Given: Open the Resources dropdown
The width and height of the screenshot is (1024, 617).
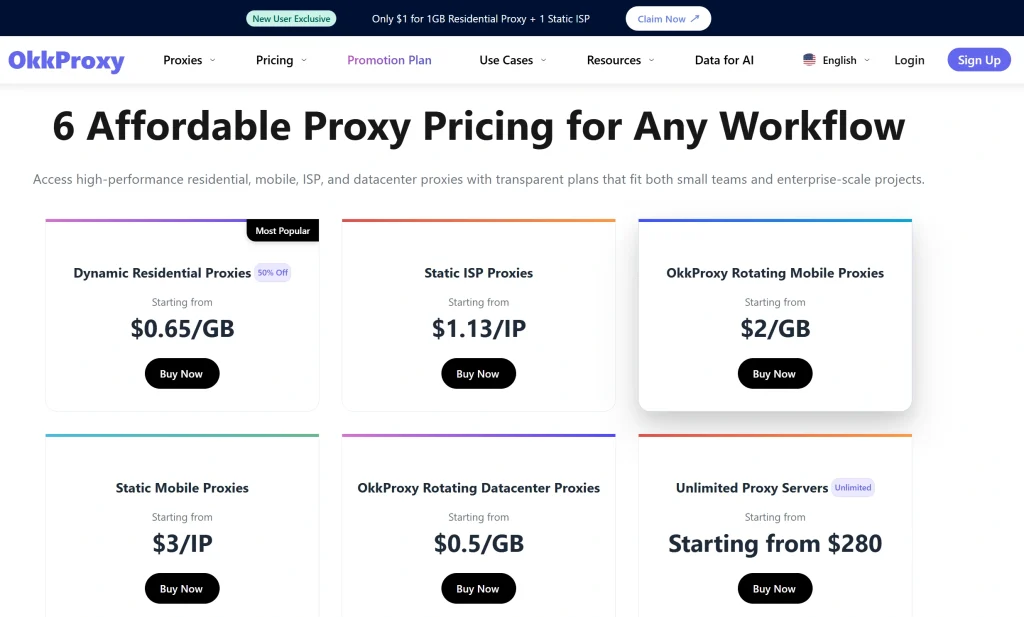Looking at the screenshot, I should (x=619, y=60).
